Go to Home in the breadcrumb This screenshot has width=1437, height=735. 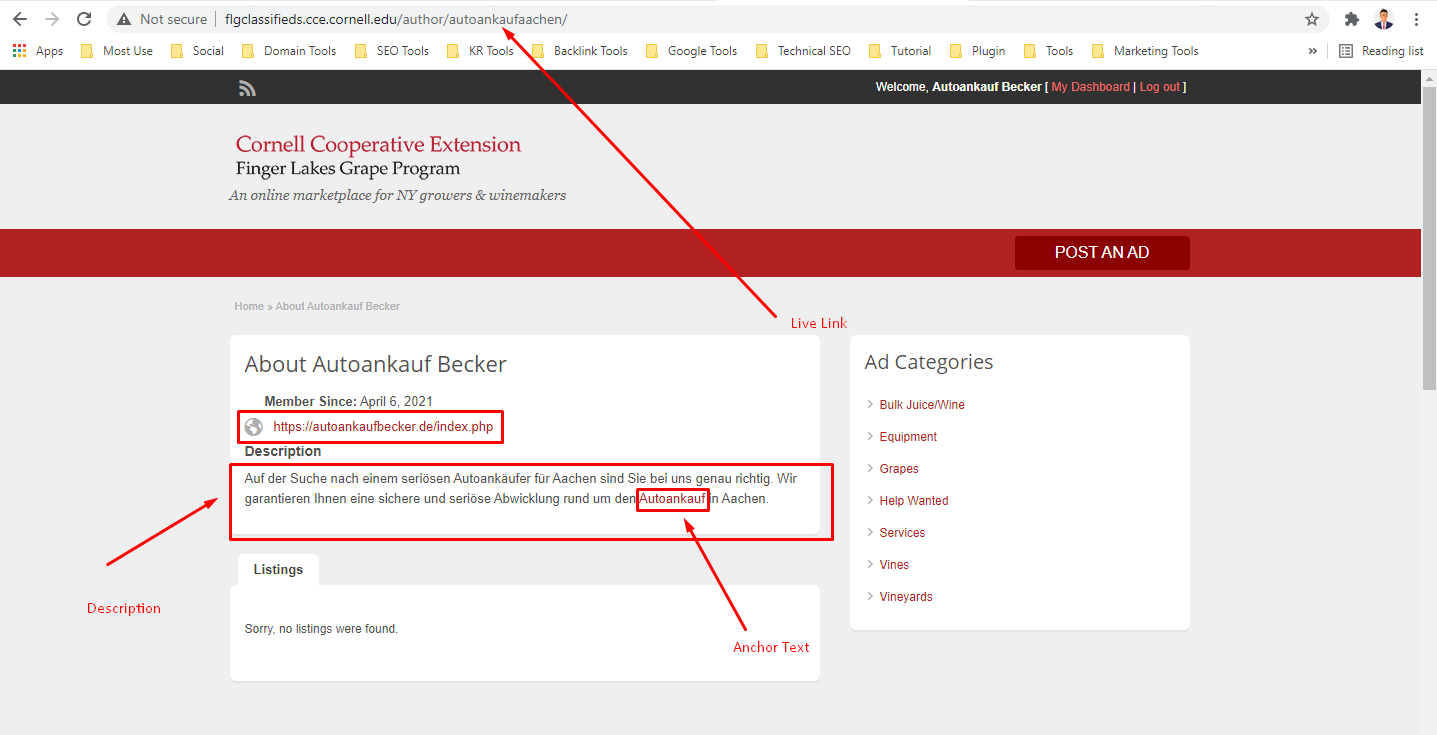pos(249,306)
